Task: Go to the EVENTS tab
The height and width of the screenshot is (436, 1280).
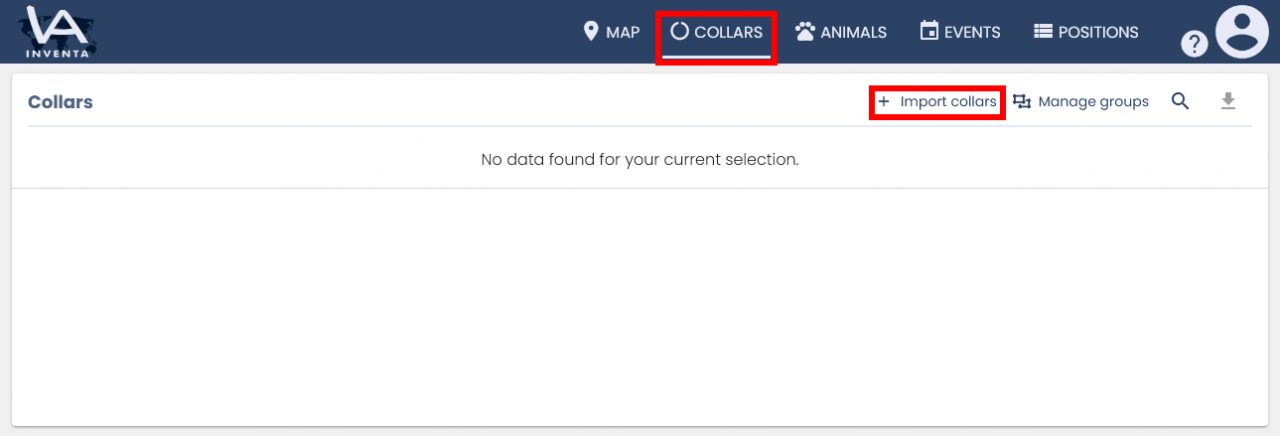Action: click(x=972, y=32)
